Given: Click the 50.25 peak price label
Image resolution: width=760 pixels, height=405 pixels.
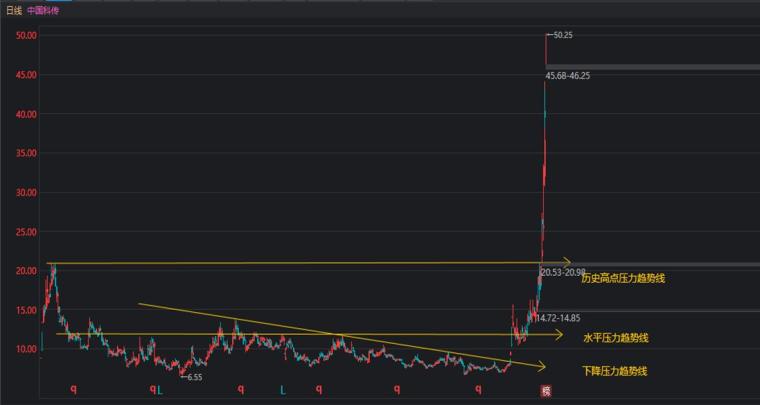Looking at the screenshot, I should tap(563, 35).
